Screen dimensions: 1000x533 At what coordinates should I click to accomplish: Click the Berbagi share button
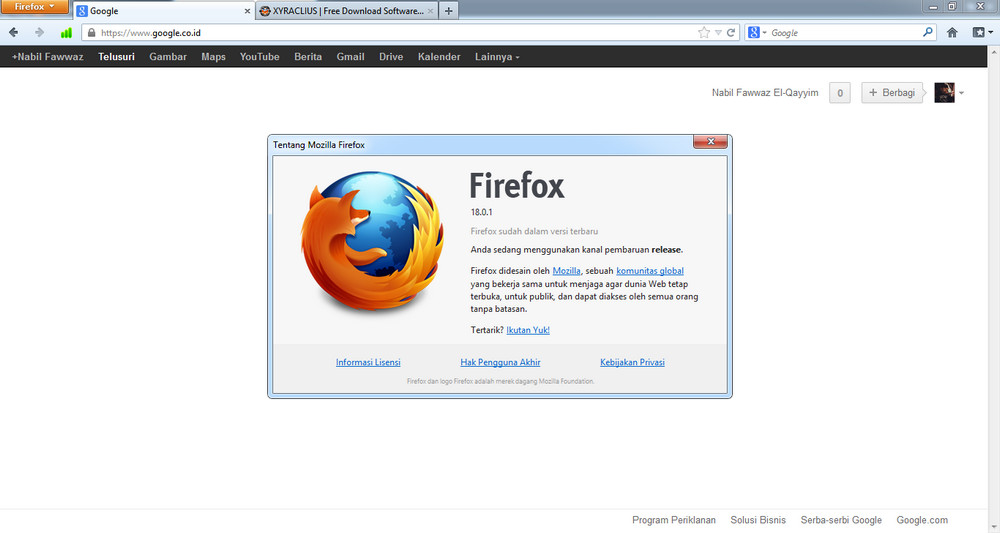pyautogui.click(x=892, y=92)
